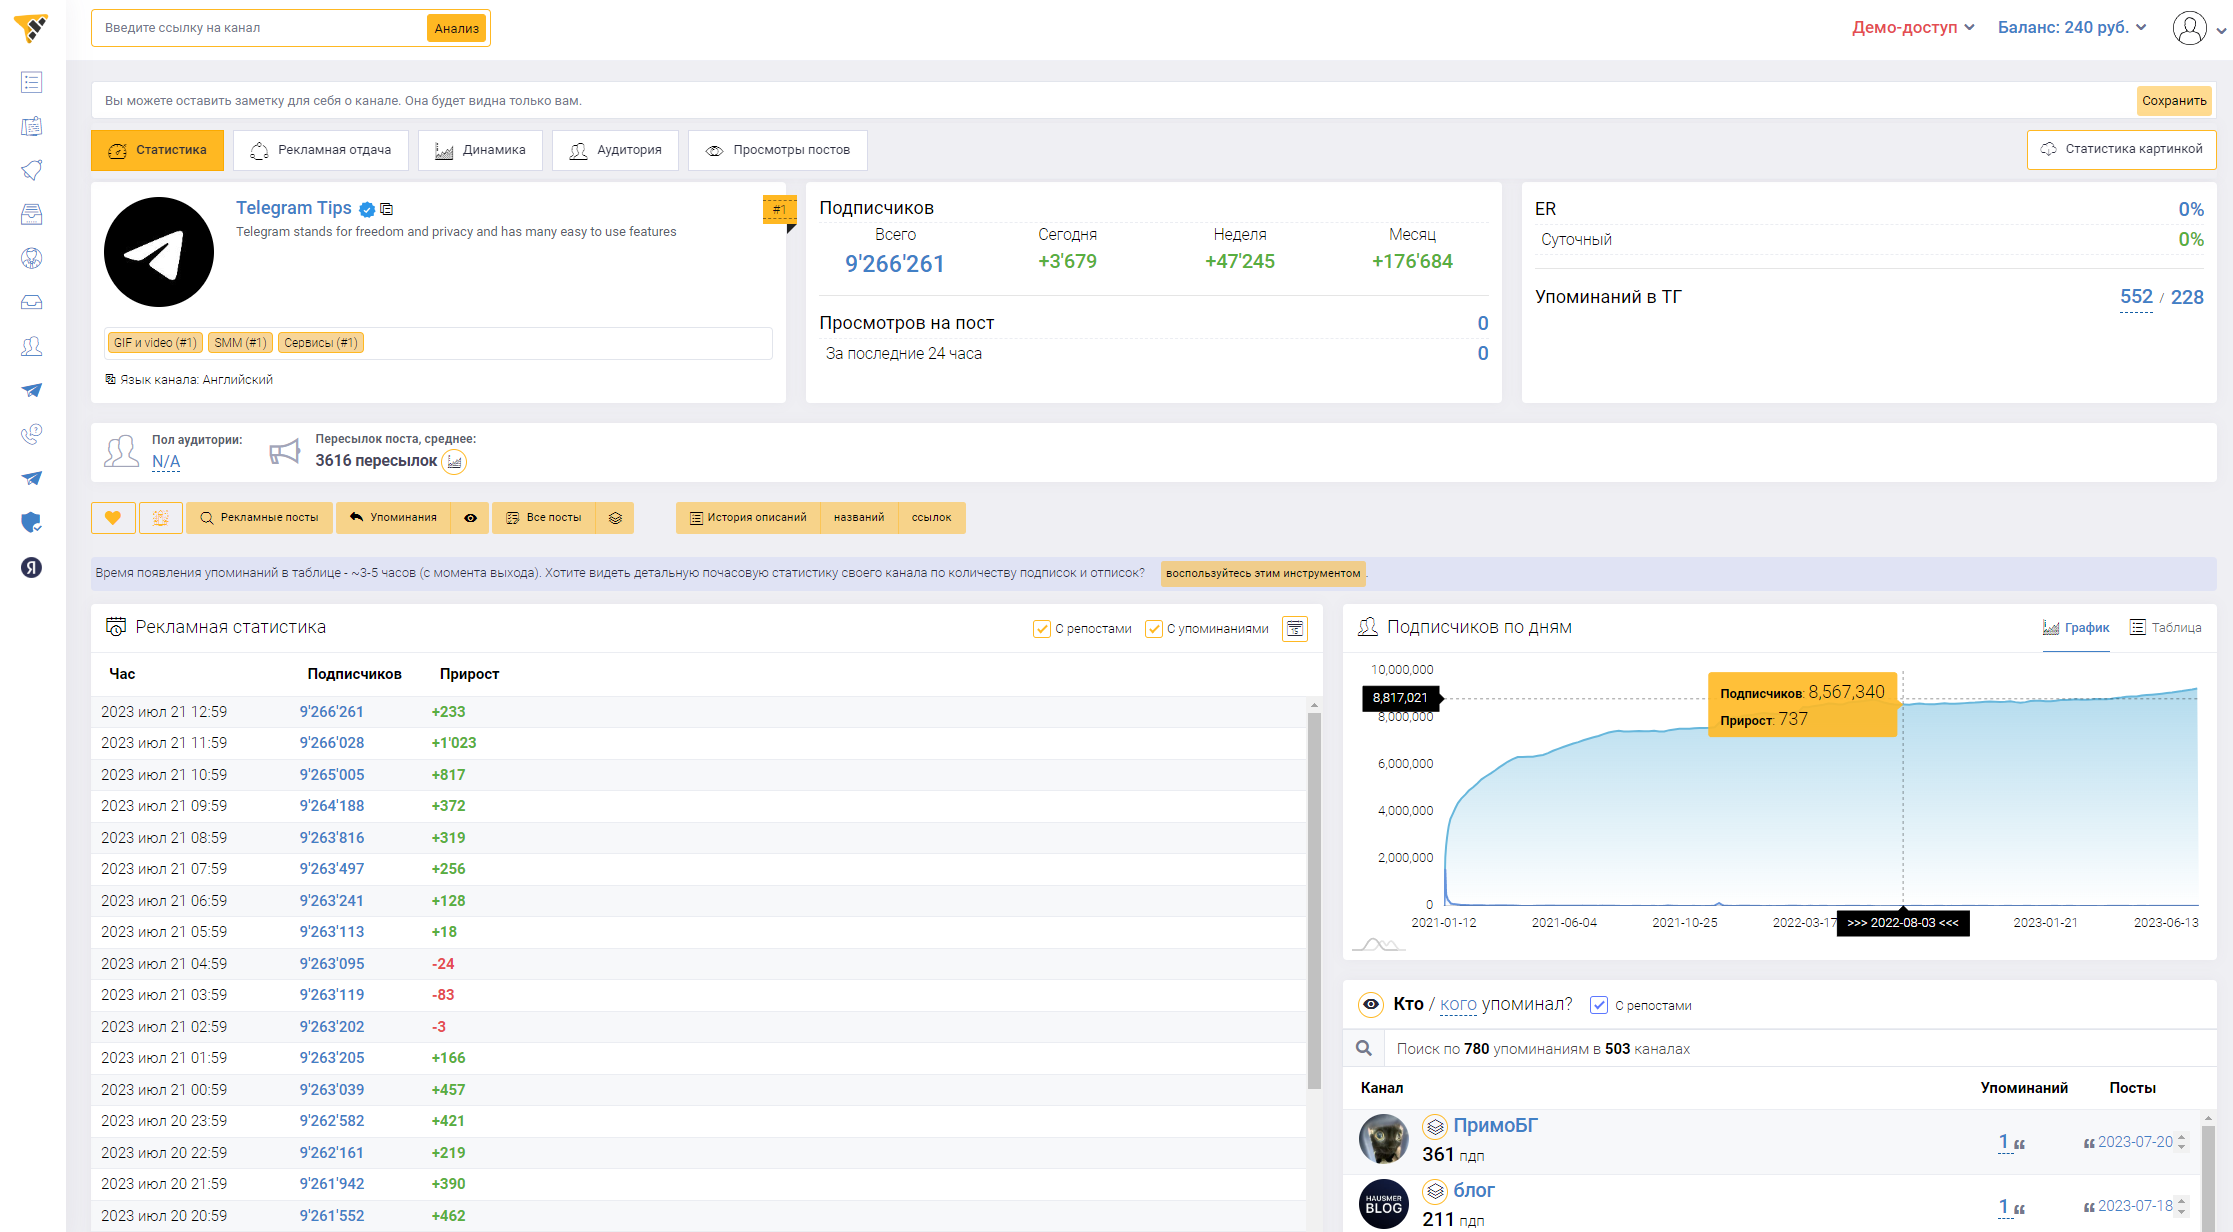Click the eye icon next to Упоминания
Viewport: 2233px width, 1232px height.
(470, 517)
